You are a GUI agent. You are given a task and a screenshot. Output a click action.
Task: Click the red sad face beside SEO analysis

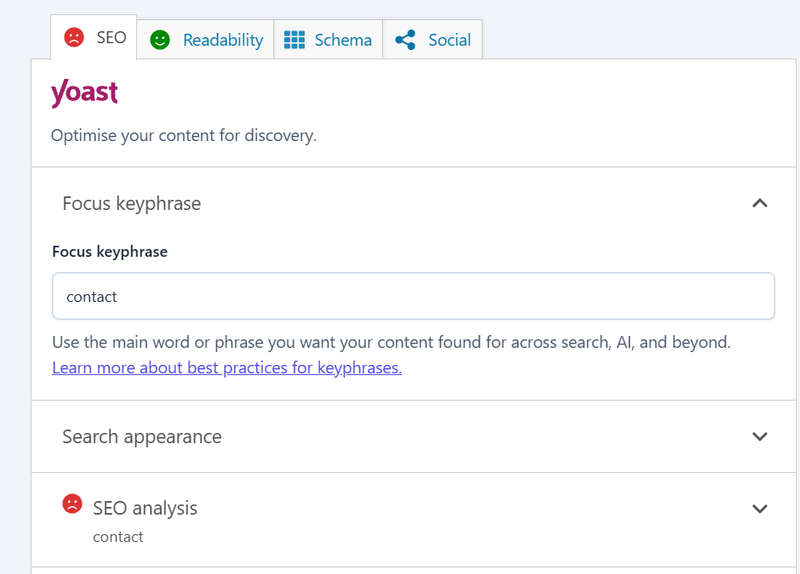(72, 504)
